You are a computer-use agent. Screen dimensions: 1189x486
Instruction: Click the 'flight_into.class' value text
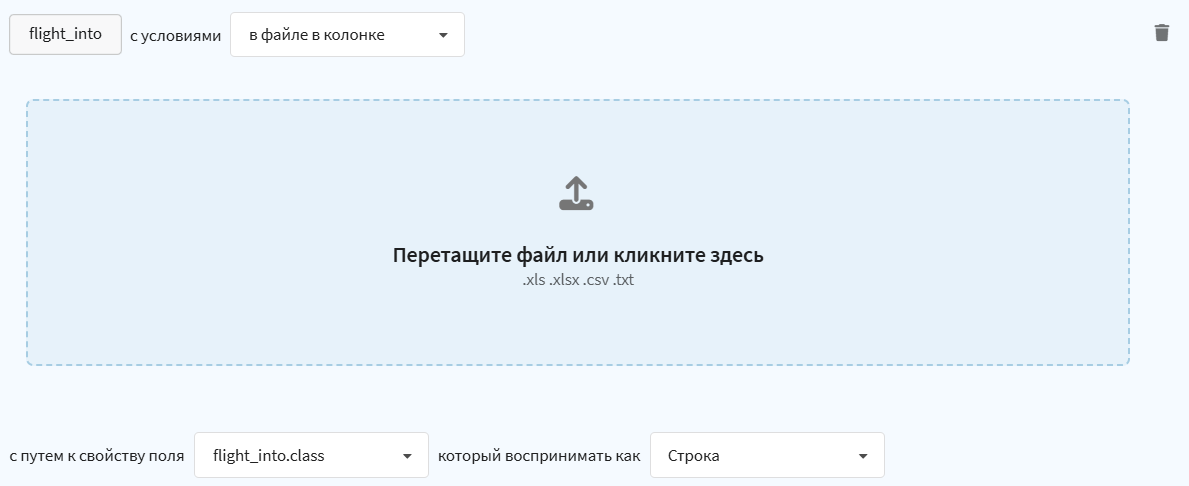click(x=268, y=456)
